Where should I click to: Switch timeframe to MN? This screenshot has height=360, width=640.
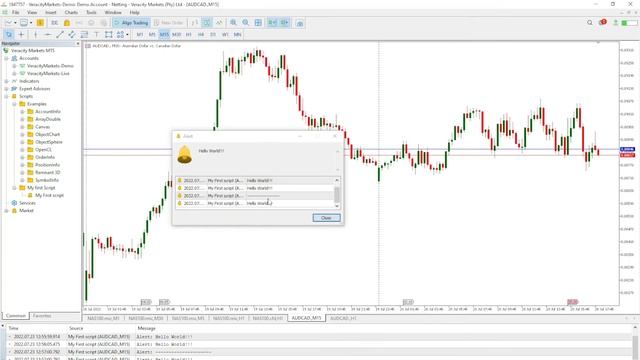pyautogui.click(x=238, y=35)
